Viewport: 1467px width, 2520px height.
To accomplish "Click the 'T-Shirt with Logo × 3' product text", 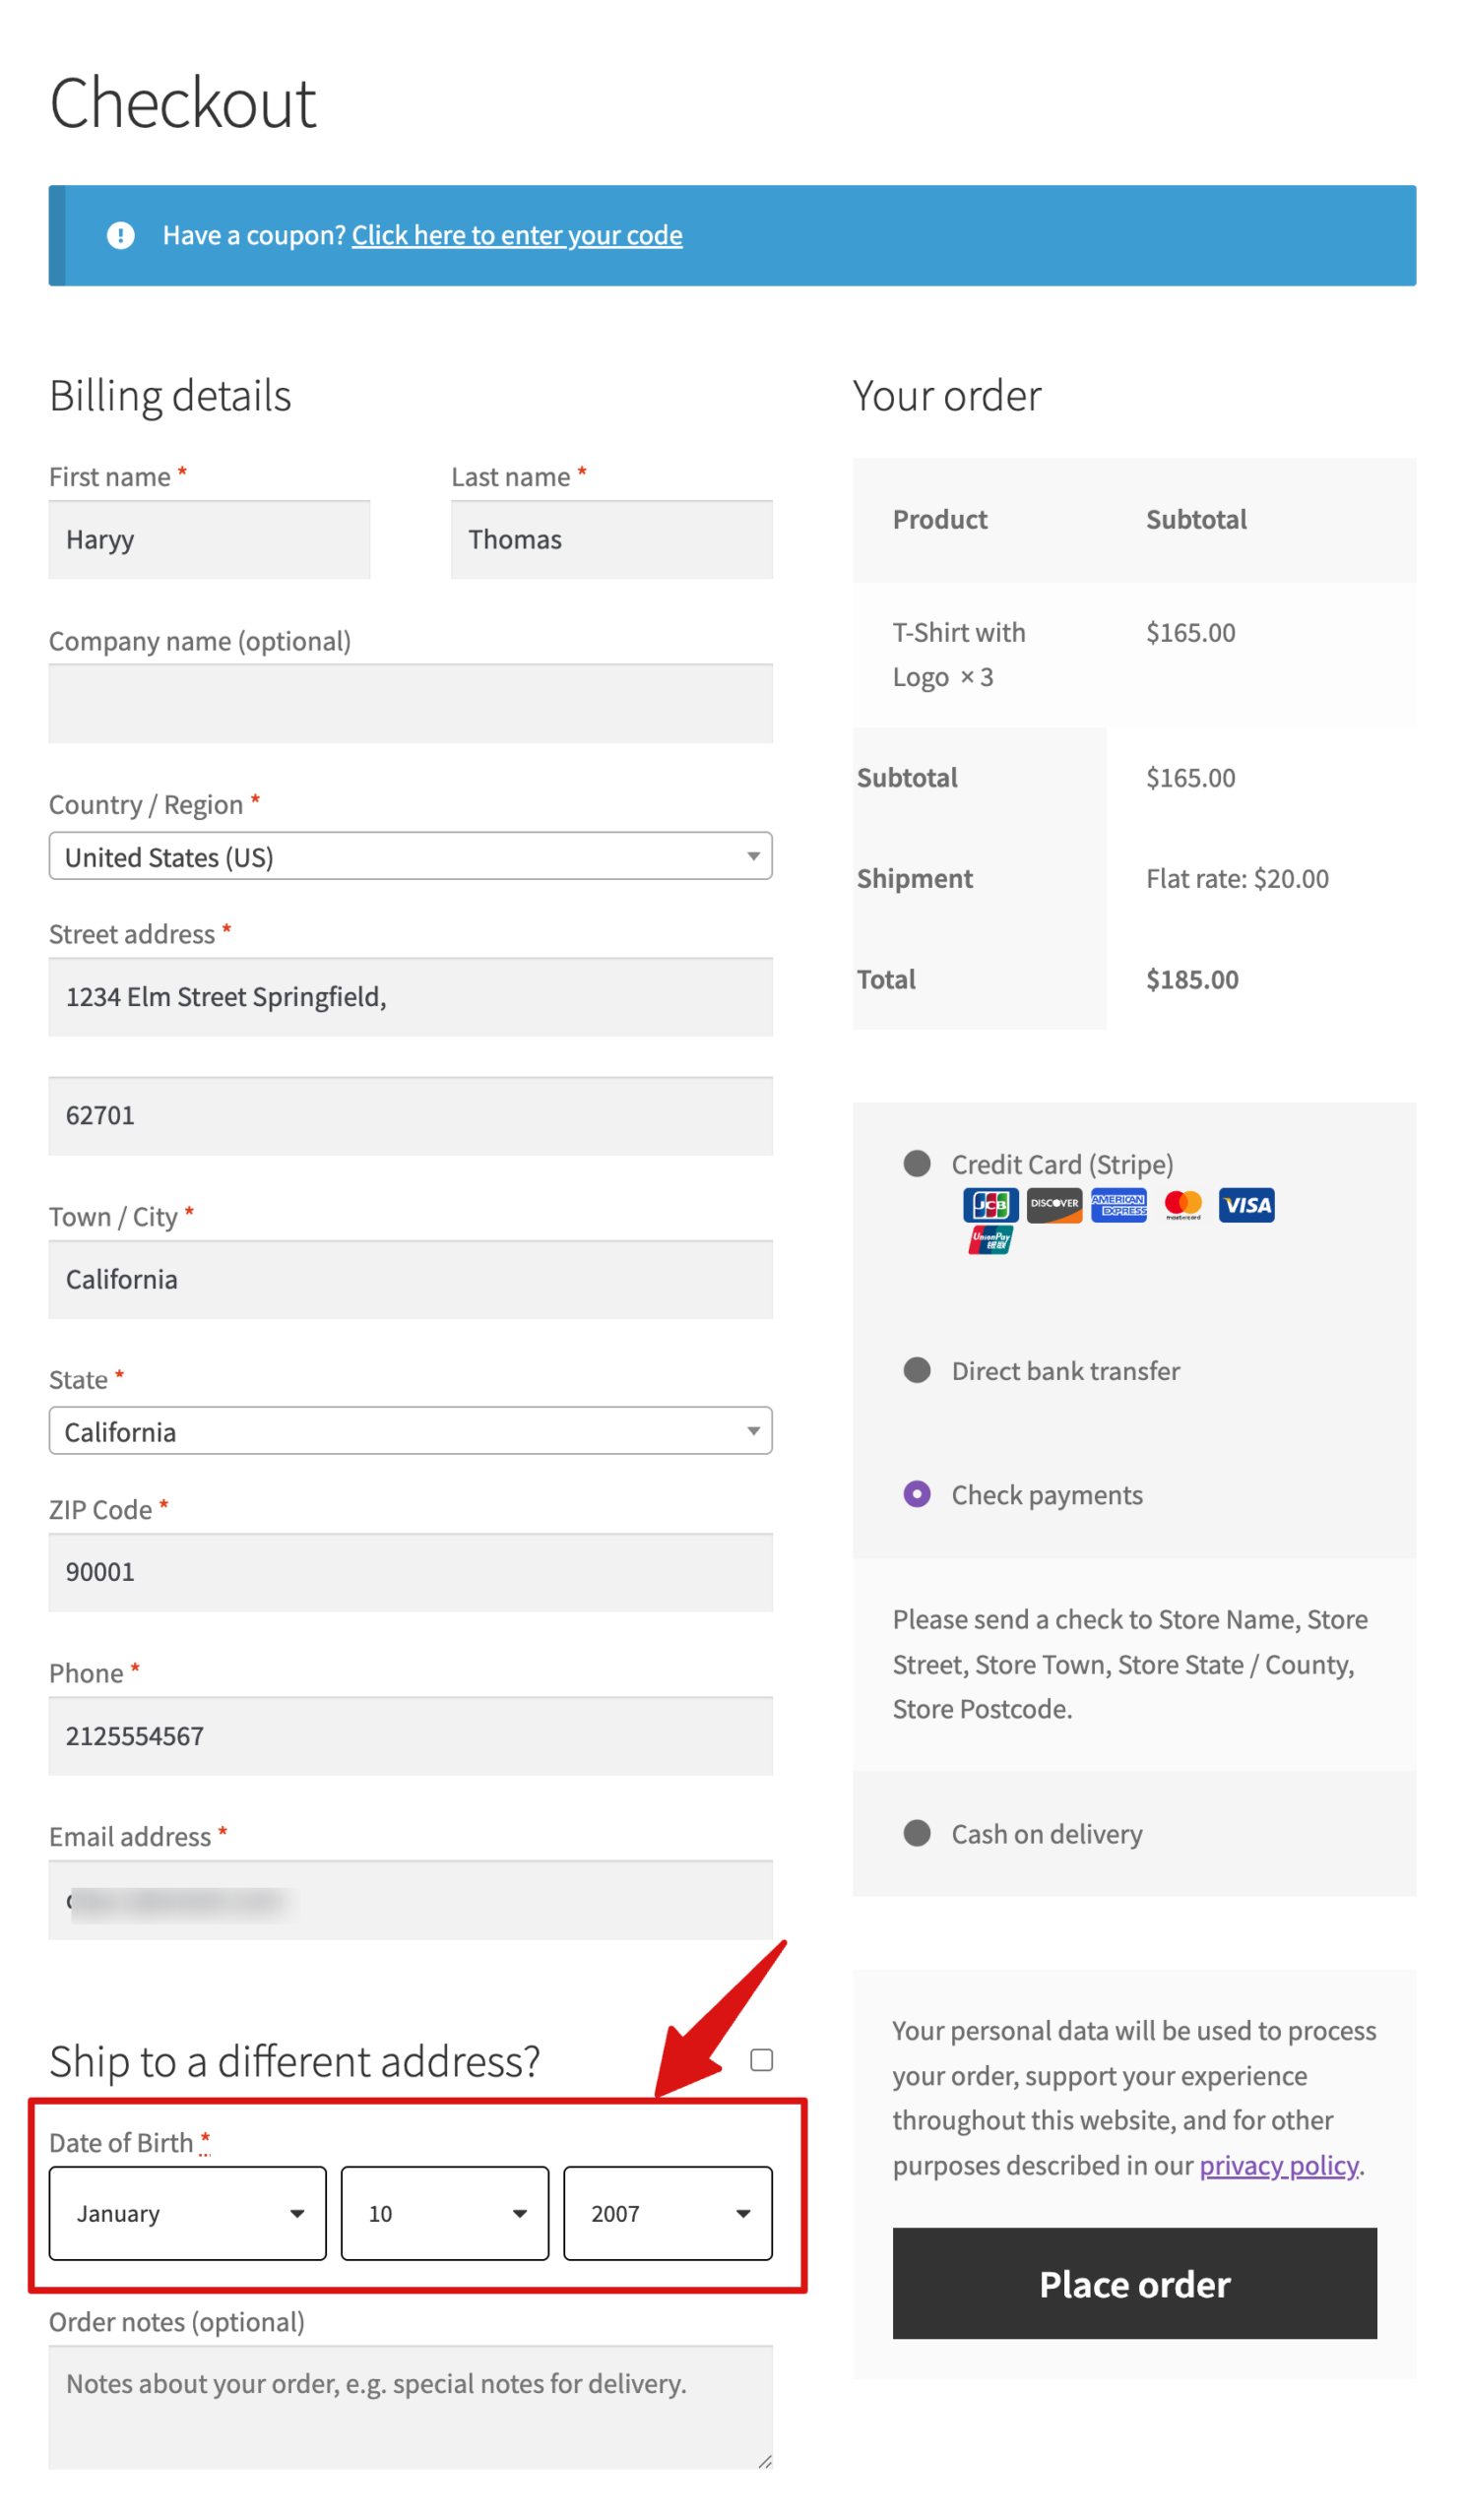I will [x=959, y=655].
